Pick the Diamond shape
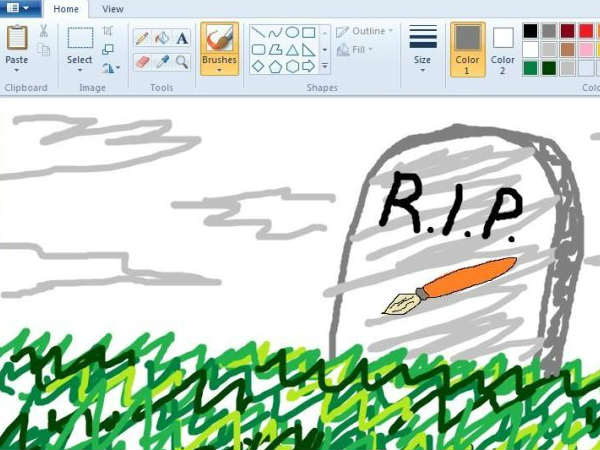 259,66
